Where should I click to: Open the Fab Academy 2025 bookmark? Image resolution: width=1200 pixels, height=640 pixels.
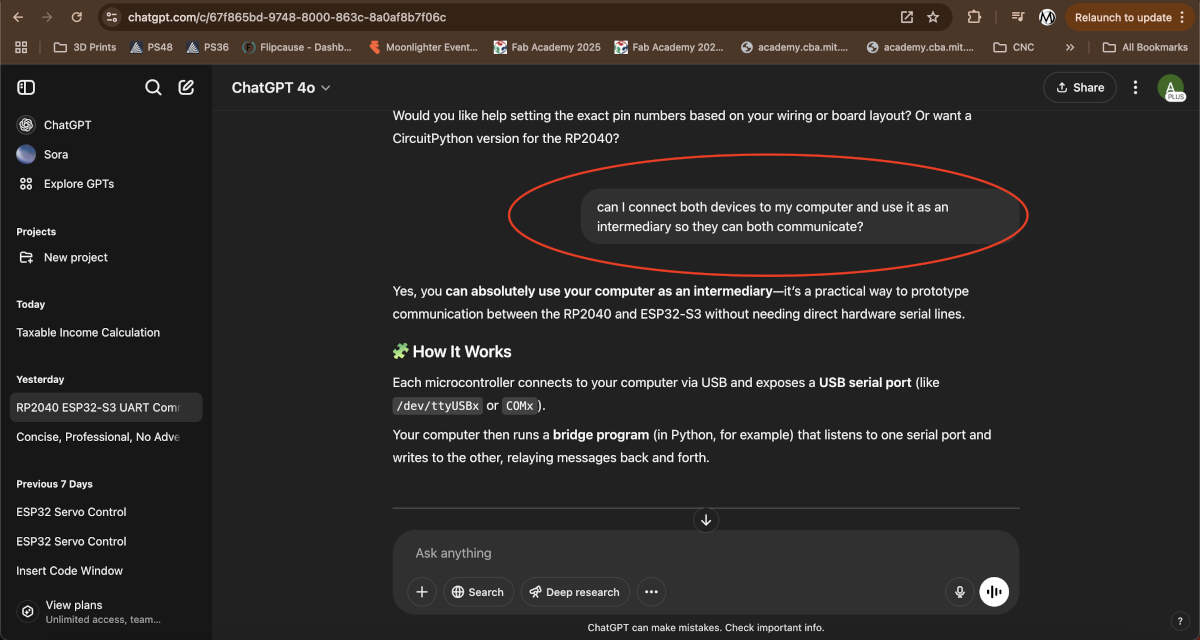(547, 47)
